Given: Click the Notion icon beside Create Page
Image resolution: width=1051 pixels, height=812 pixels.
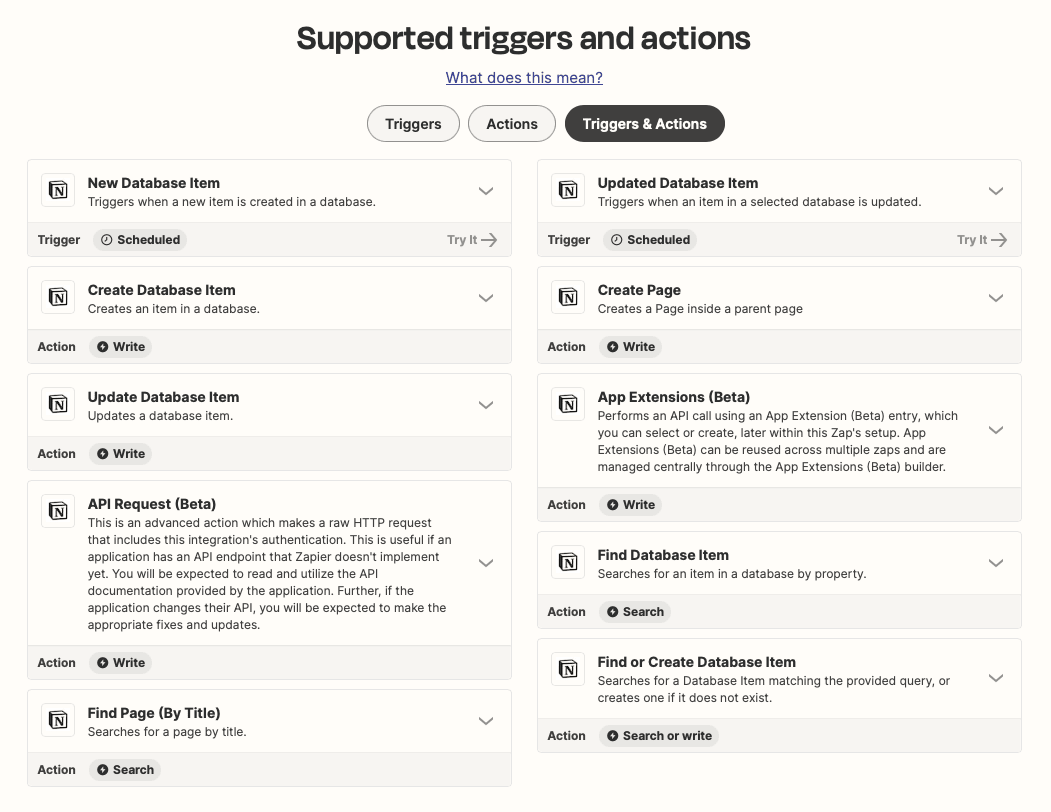Looking at the screenshot, I should tap(568, 298).
